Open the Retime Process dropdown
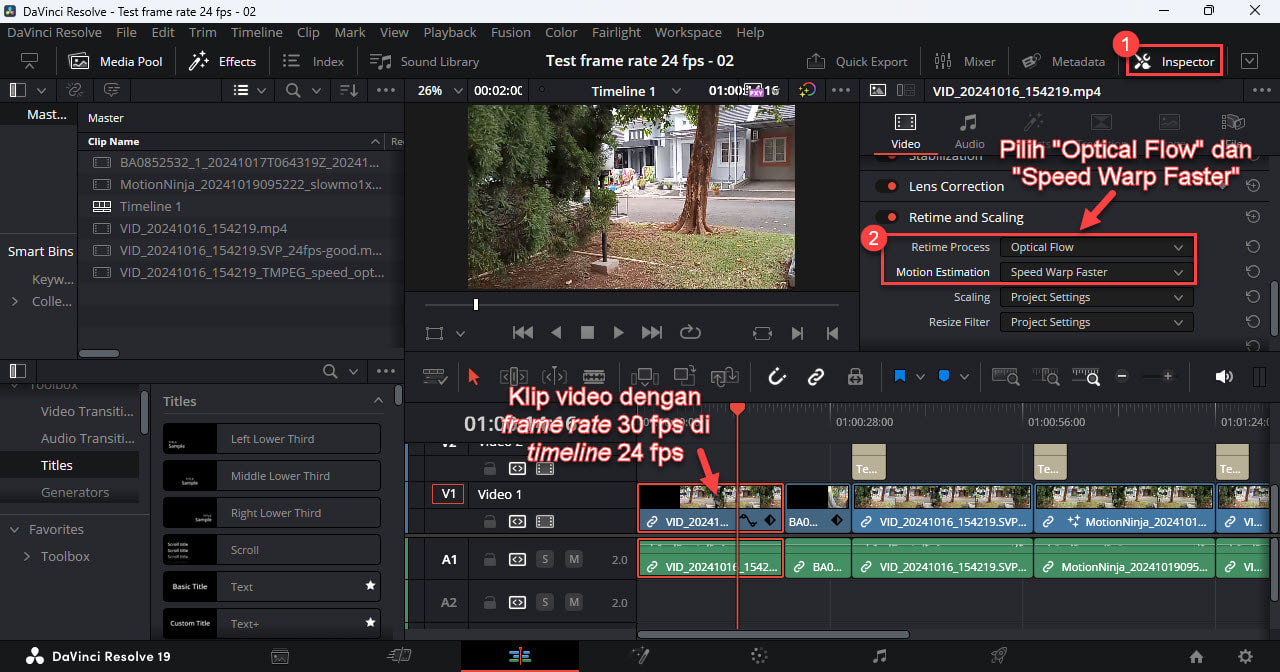The image size is (1280, 672). coord(1097,247)
